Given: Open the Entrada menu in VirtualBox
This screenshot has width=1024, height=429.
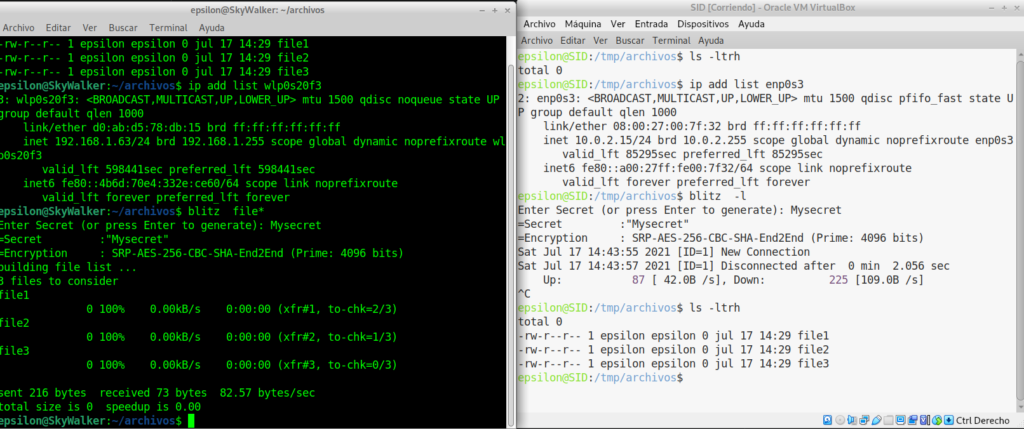Looking at the screenshot, I should (651, 24).
